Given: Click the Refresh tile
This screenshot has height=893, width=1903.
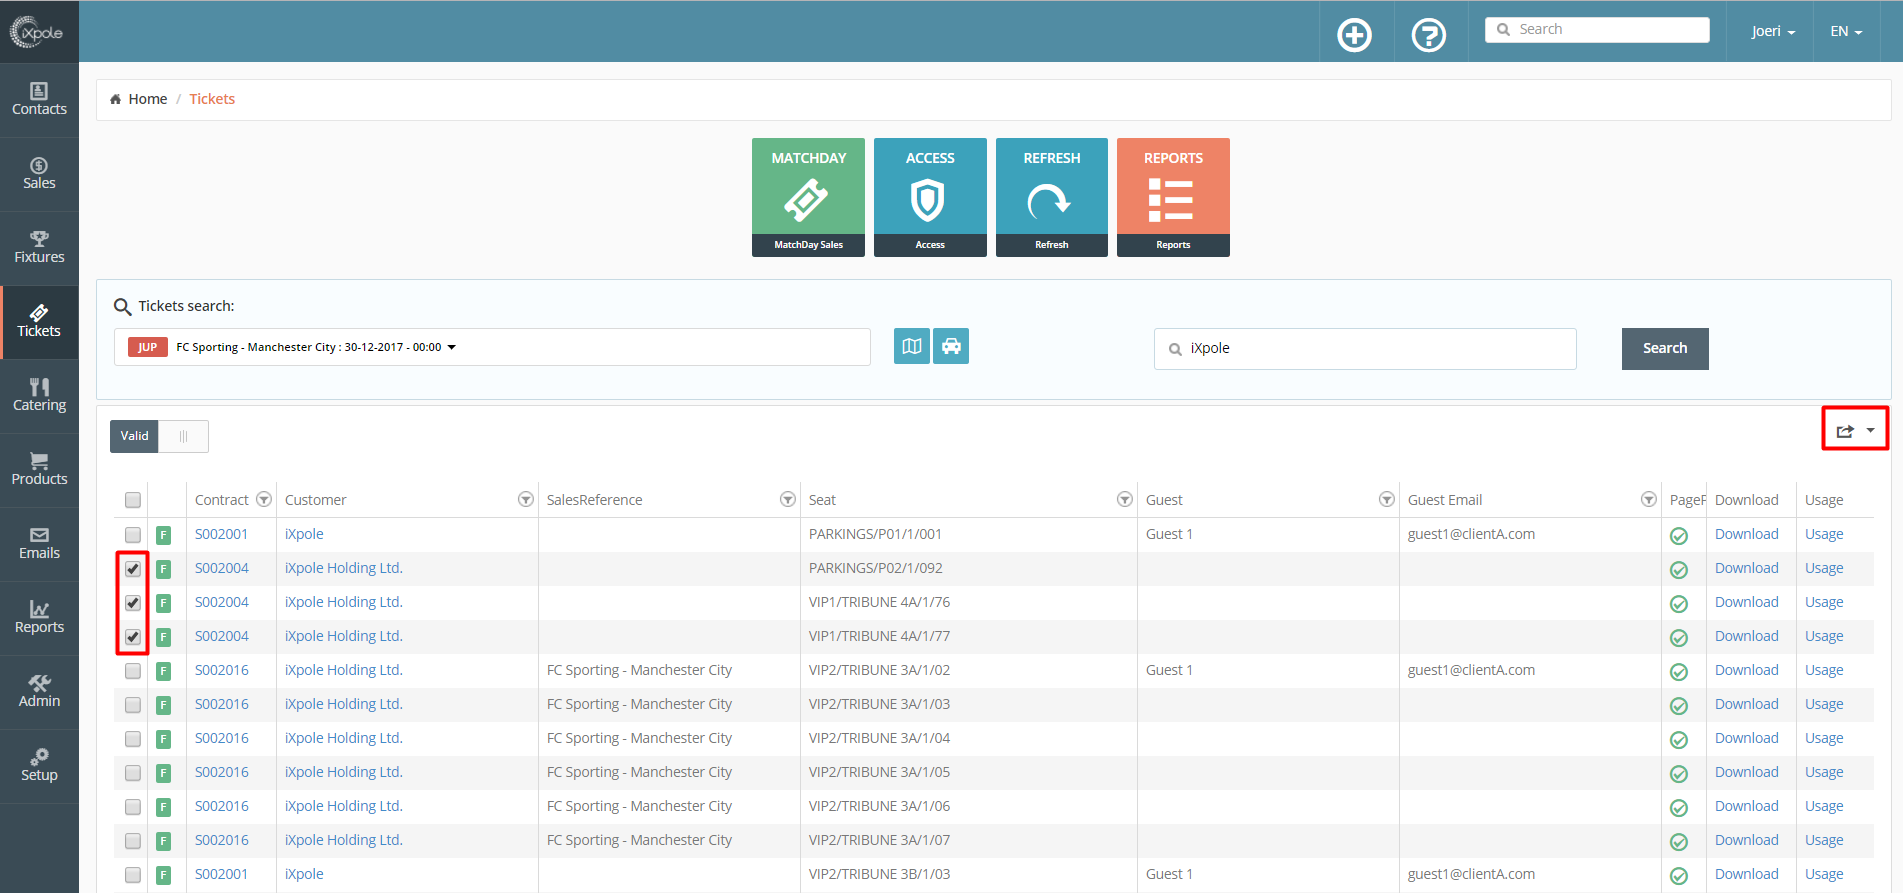Looking at the screenshot, I should click(1052, 197).
